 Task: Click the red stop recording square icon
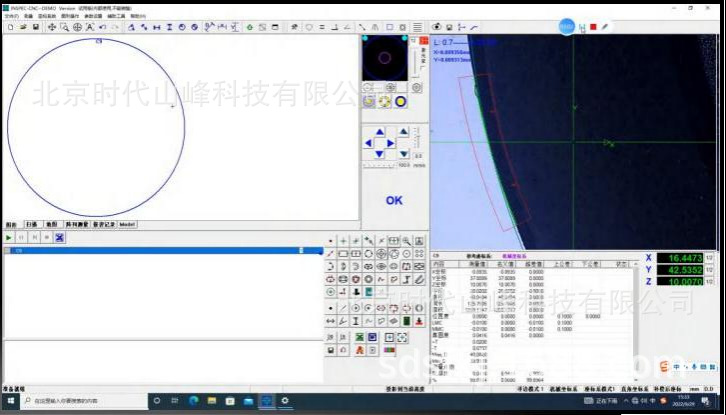coord(593,27)
